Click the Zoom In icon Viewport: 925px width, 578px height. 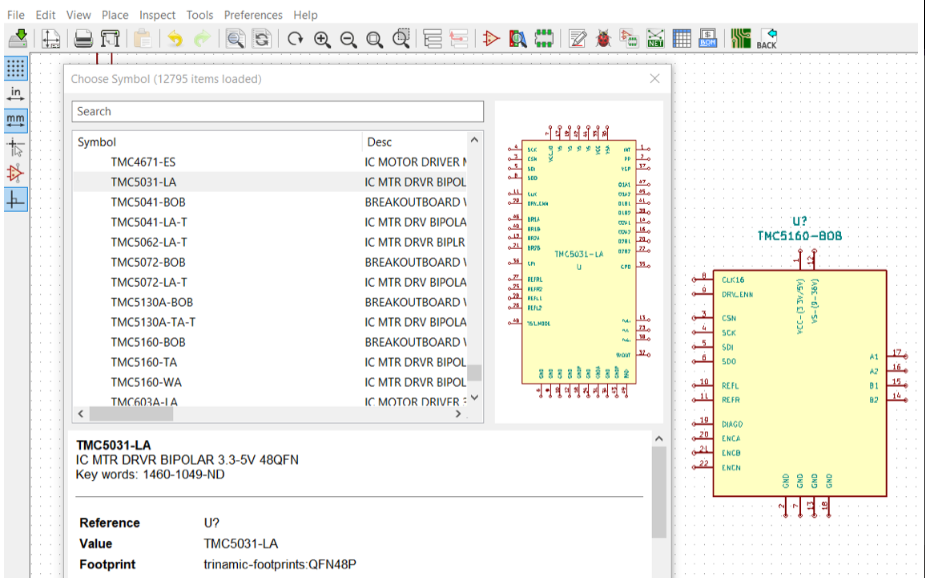tap(322, 39)
